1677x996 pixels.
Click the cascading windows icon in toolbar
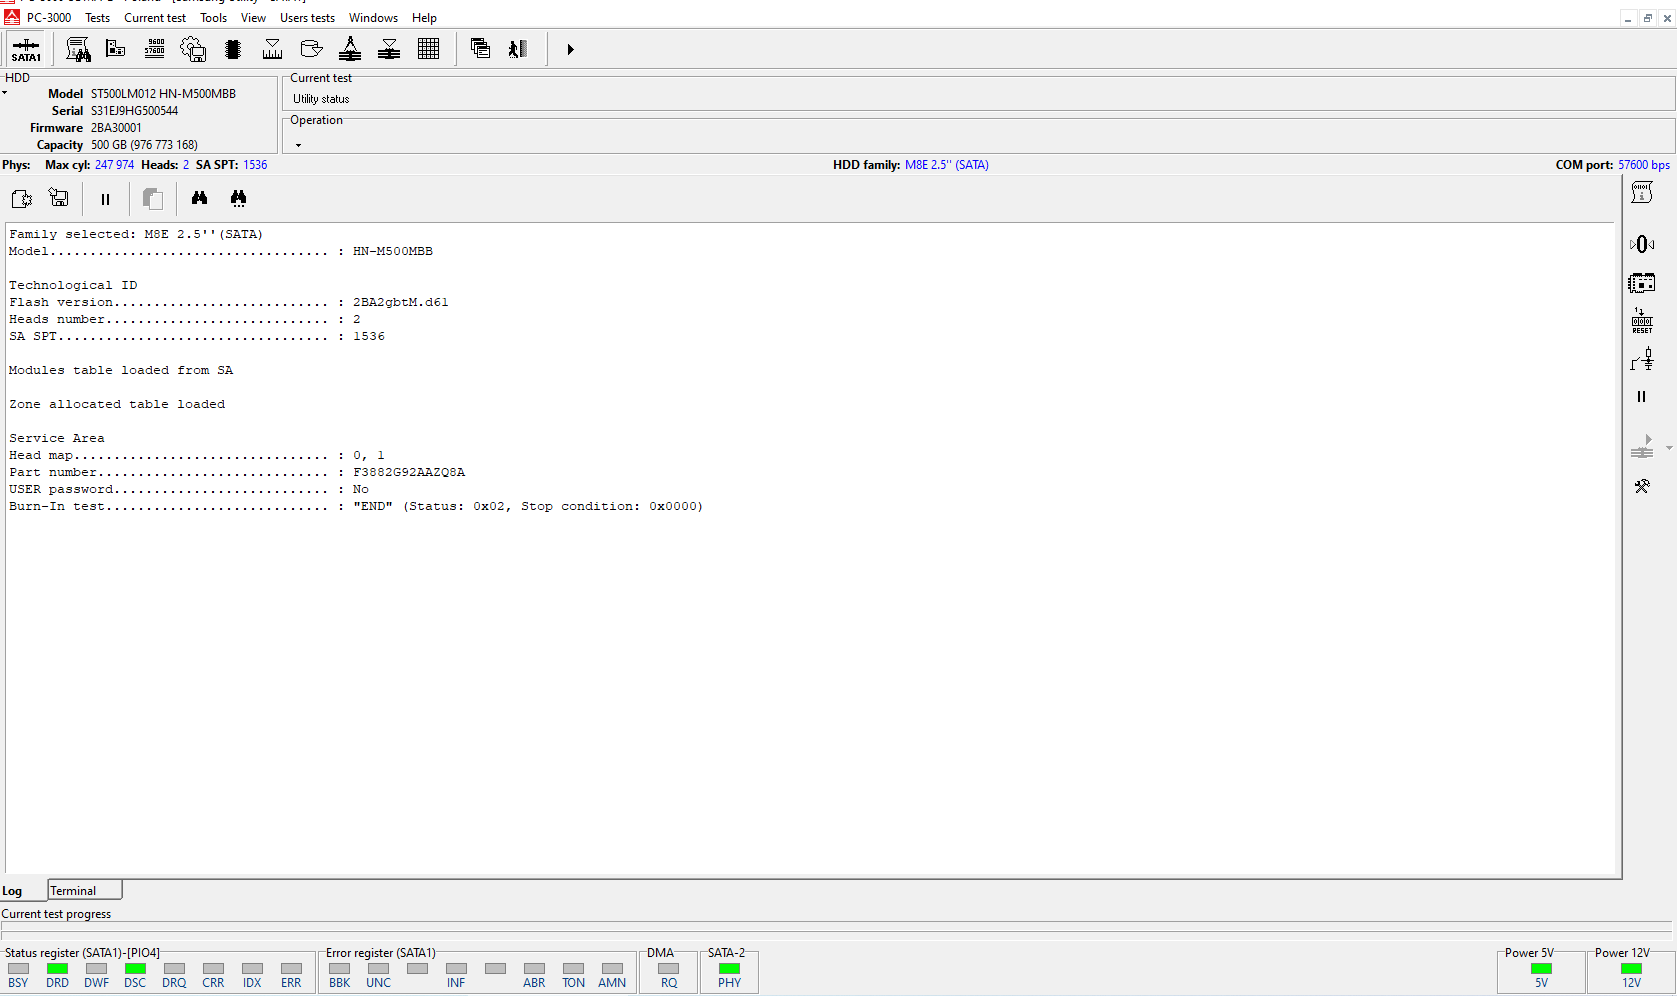coord(480,49)
